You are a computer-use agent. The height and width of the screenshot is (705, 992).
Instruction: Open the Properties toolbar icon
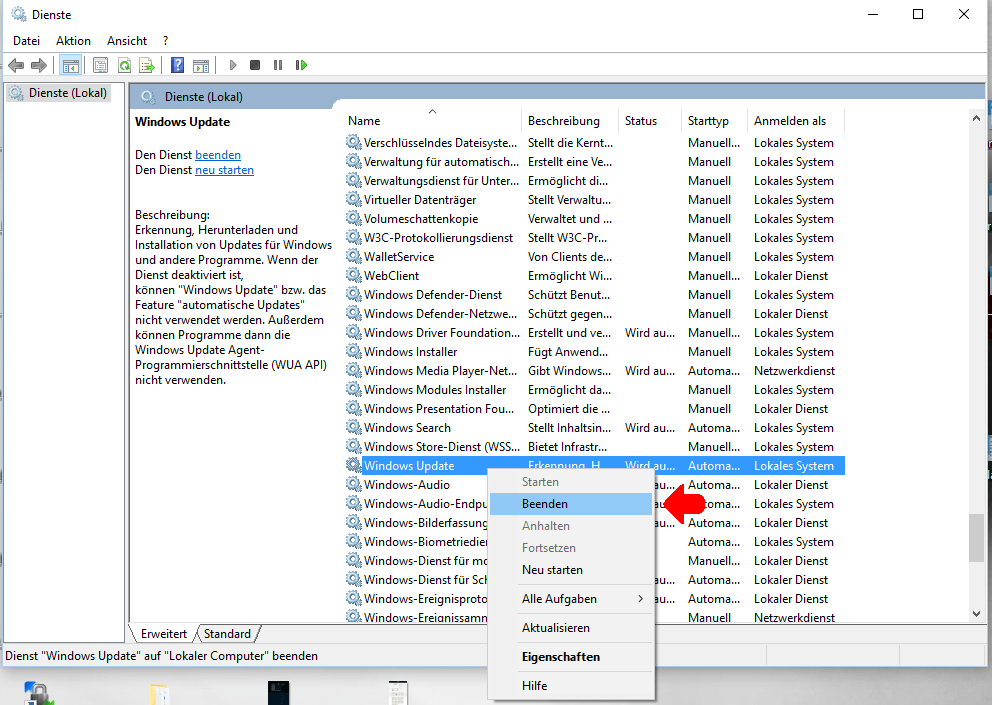(x=101, y=65)
